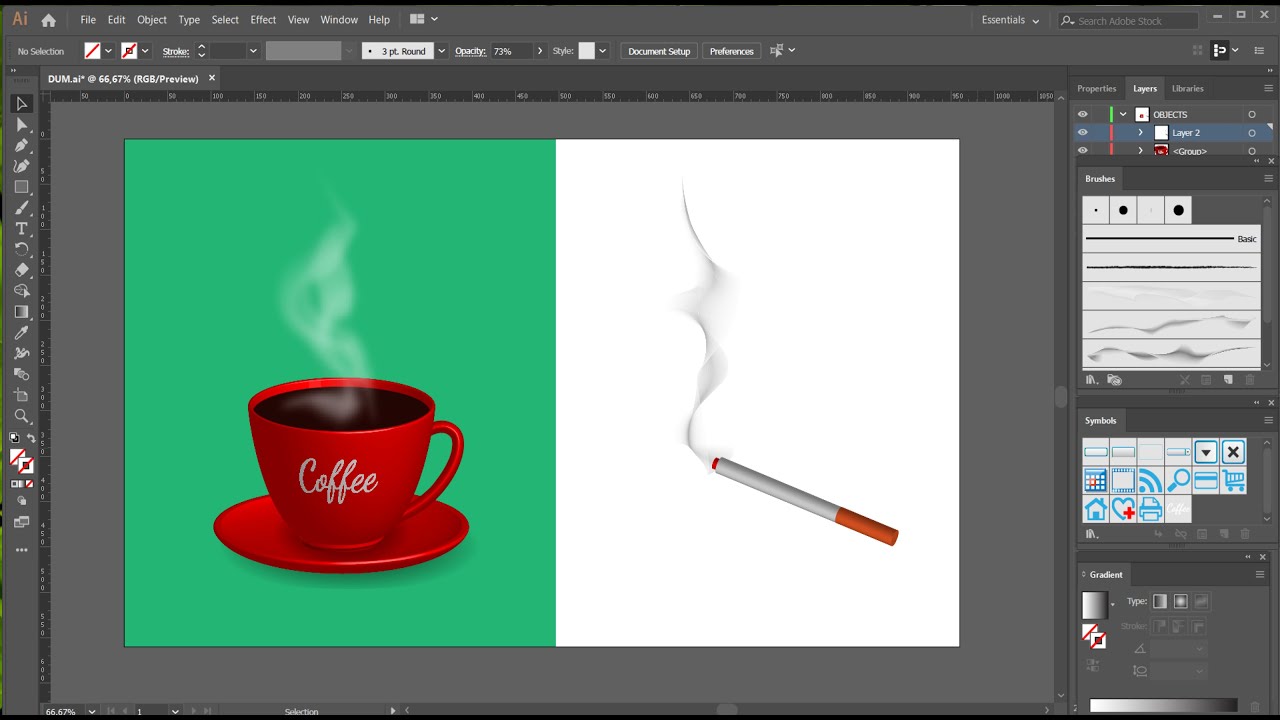
Task: Choose Radial gradient type
Action: pos(1181,601)
